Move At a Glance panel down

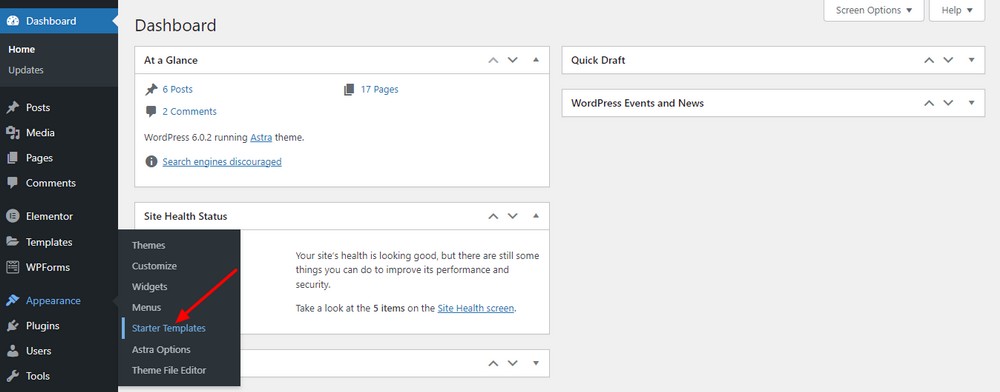(x=513, y=61)
